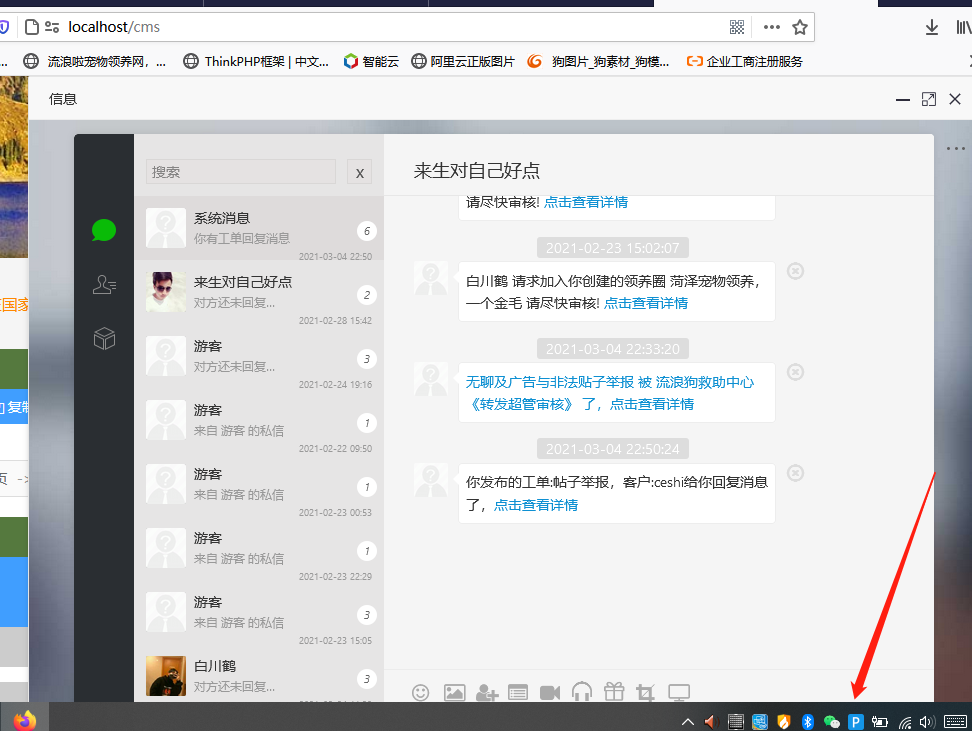Select the crop screenshot icon
The image size is (972, 731).
[645, 692]
